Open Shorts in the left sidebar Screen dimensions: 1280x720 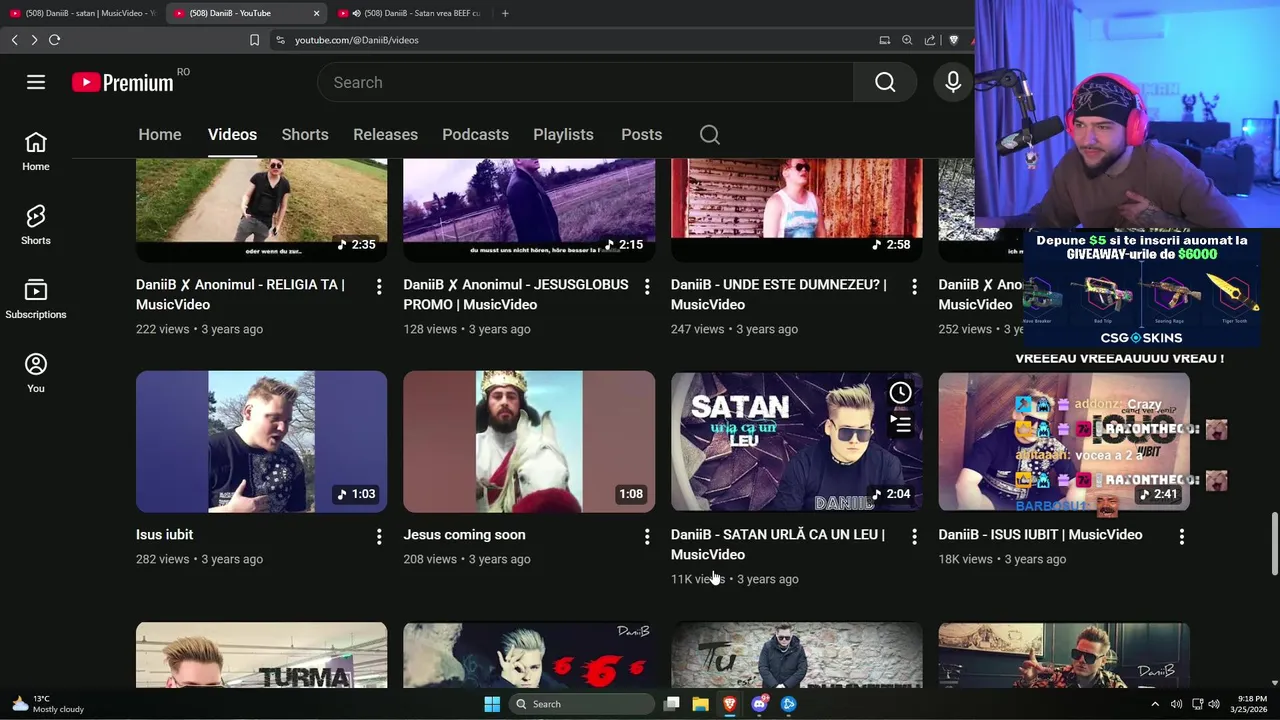(36, 226)
